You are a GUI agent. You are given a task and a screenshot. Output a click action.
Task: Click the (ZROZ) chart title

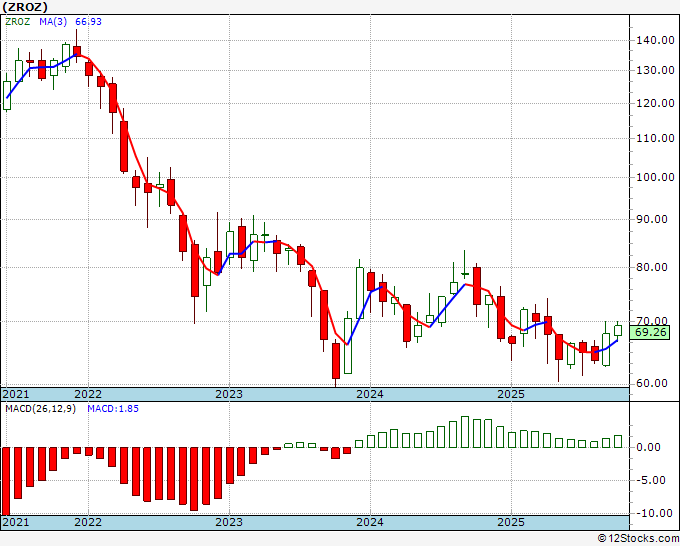click(x=25, y=7)
